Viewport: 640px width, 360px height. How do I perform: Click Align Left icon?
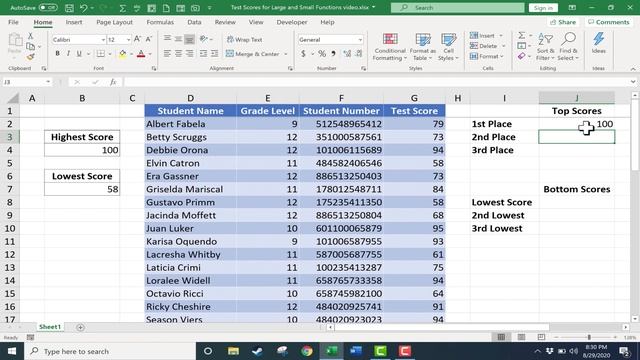pyautogui.click(x=167, y=53)
